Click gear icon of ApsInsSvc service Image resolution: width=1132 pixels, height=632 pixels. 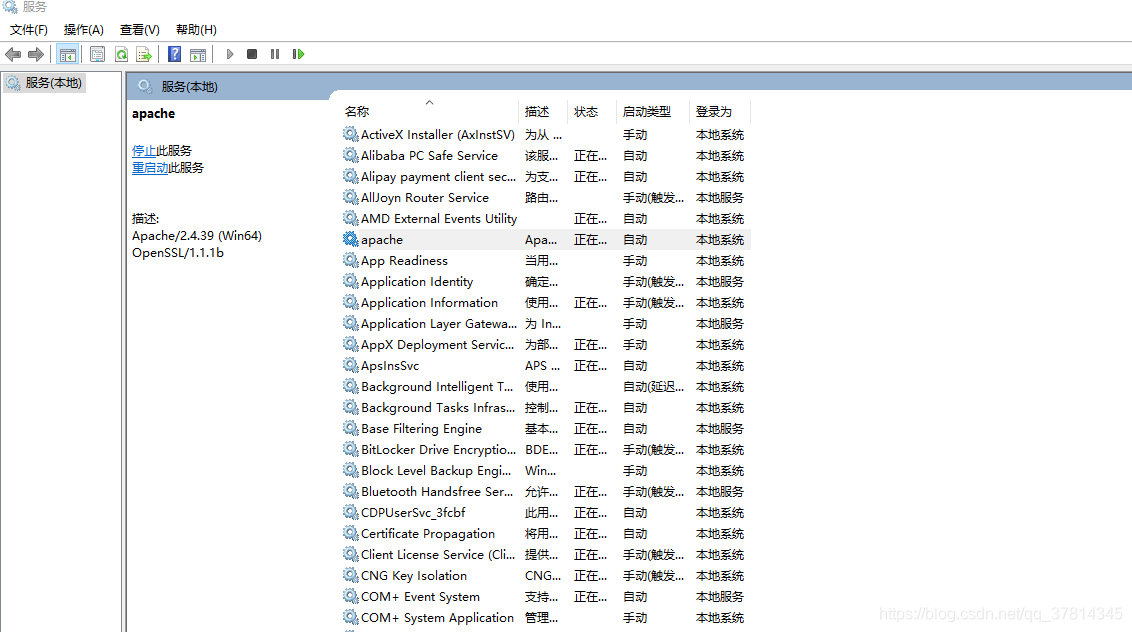point(351,365)
